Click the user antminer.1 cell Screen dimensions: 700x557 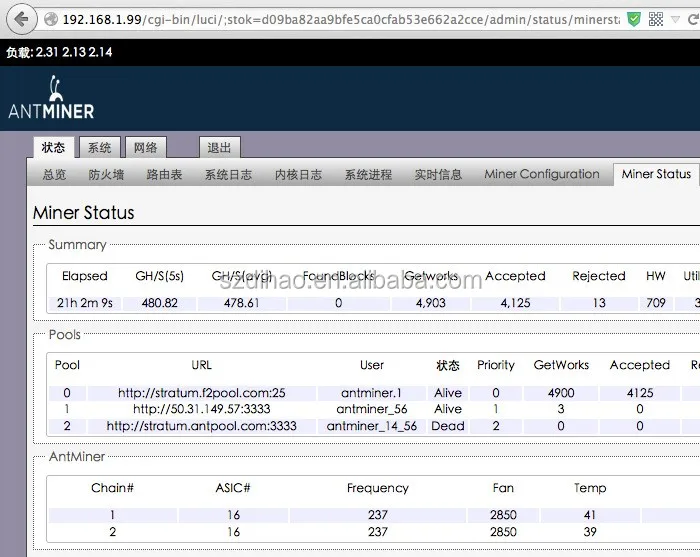pos(371,393)
